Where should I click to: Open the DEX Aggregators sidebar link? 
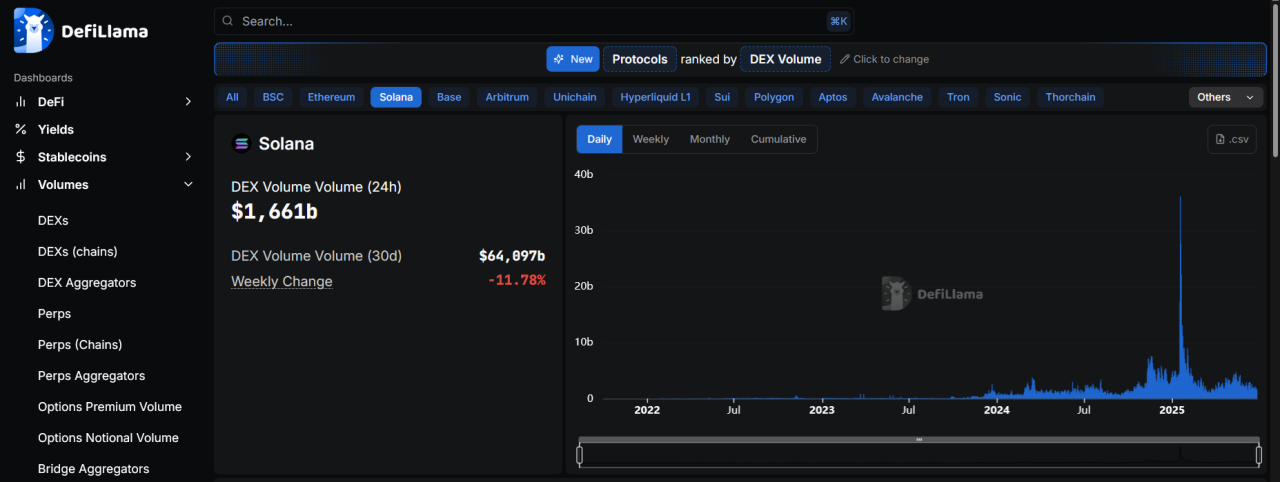[87, 283]
